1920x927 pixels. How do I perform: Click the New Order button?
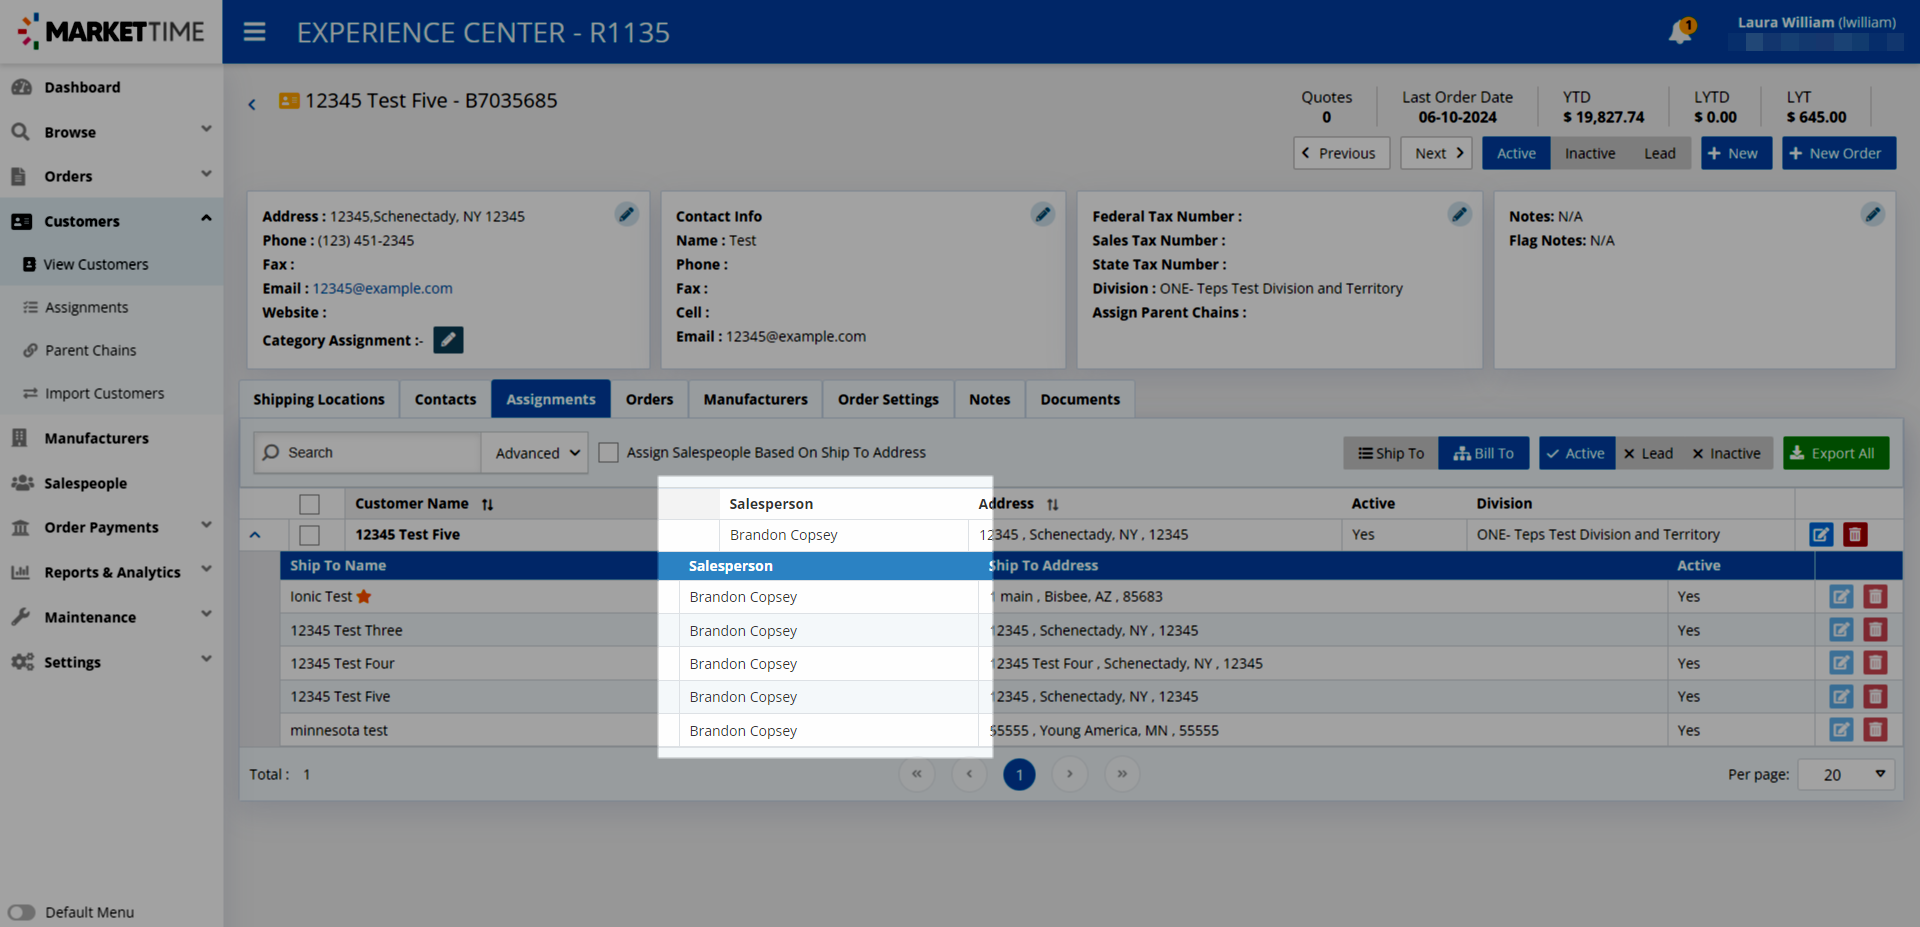1838,153
